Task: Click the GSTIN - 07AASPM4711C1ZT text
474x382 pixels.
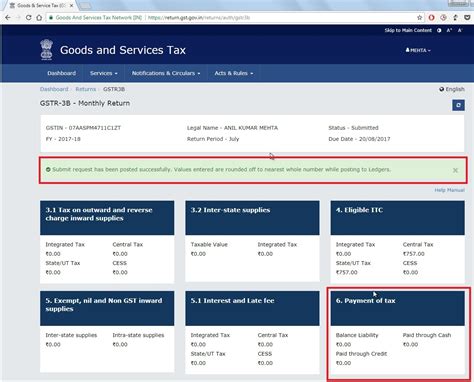Action: click(83, 128)
